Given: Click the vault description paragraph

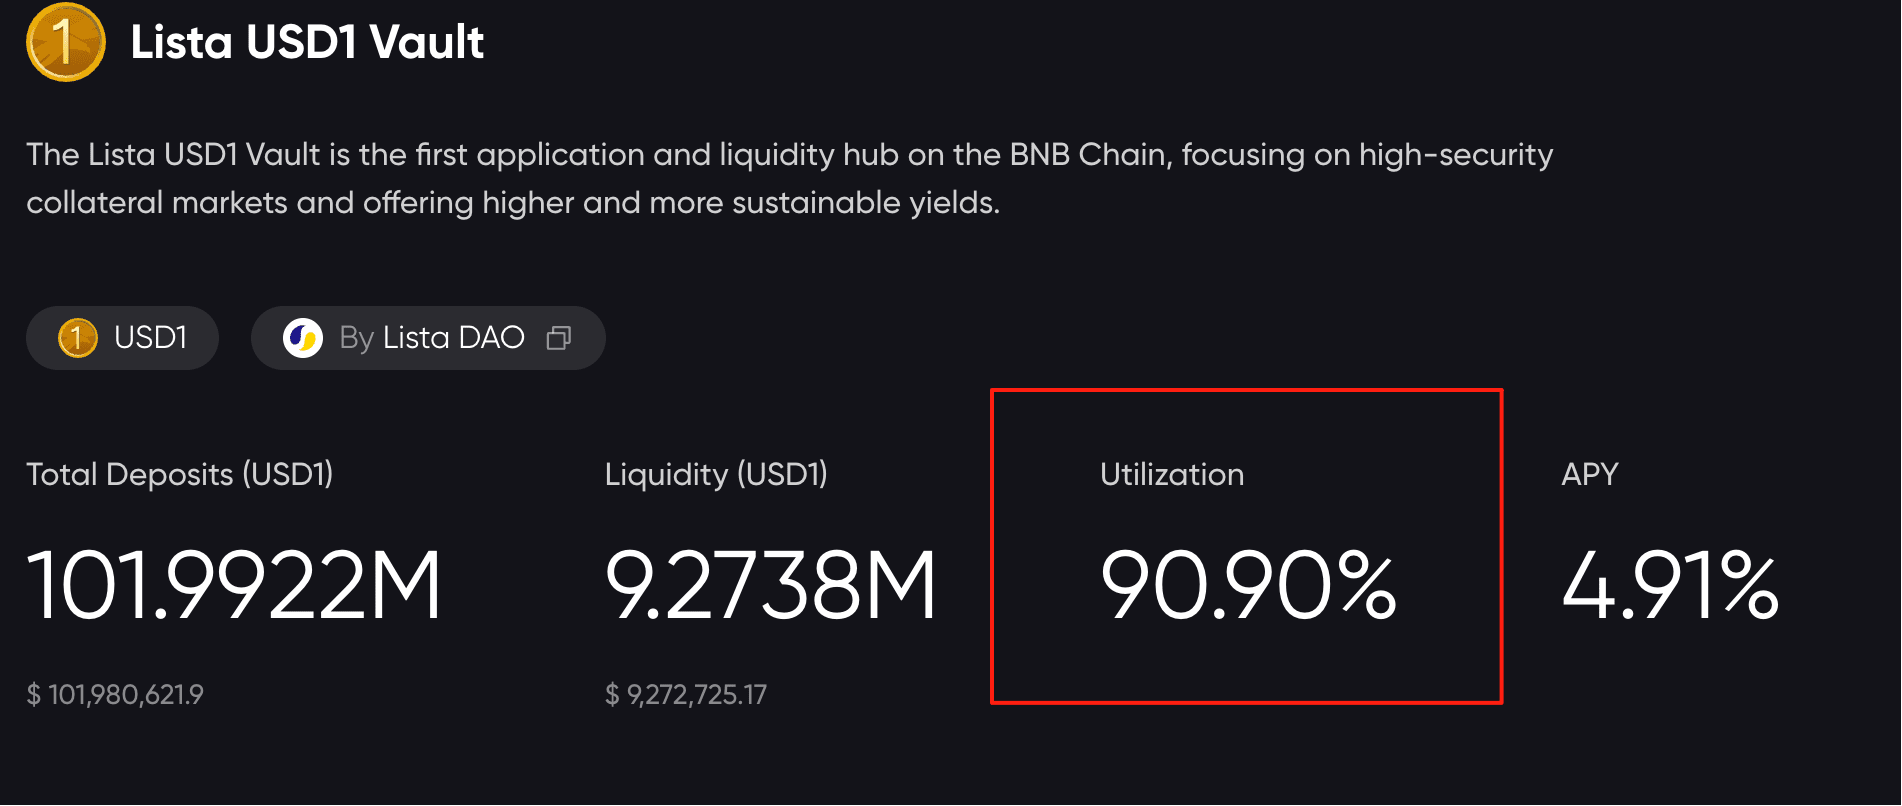Looking at the screenshot, I should coord(789,178).
